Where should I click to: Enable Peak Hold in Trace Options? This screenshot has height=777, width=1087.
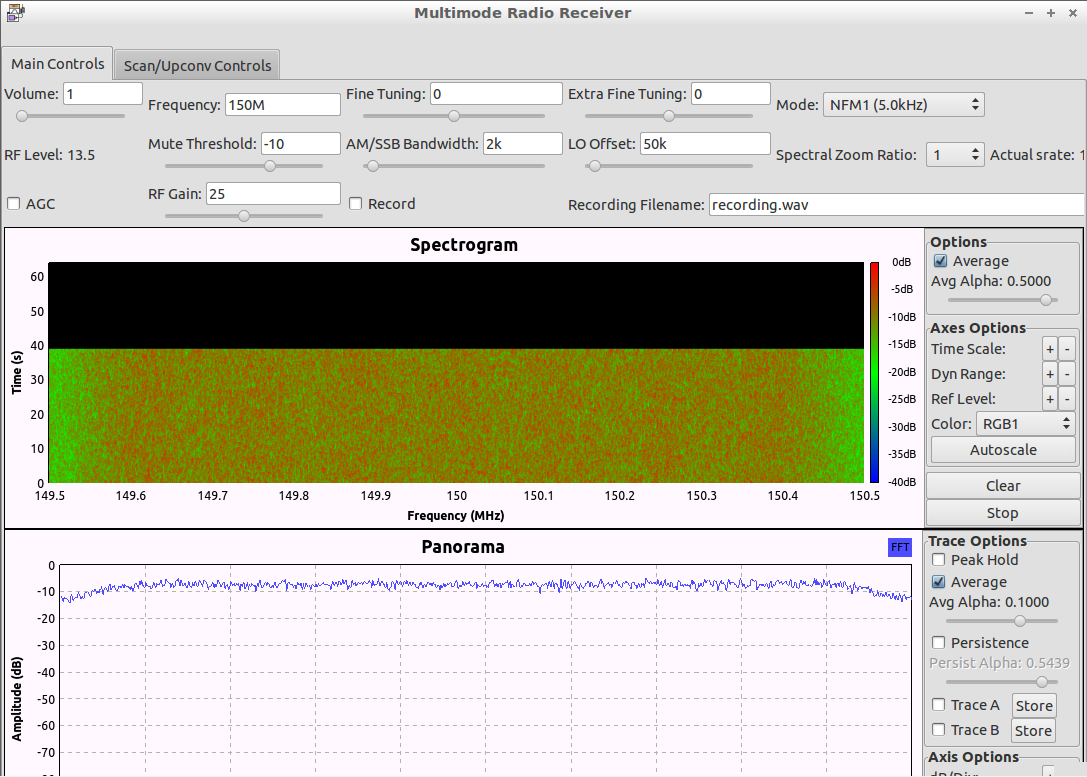click(938, 560)
